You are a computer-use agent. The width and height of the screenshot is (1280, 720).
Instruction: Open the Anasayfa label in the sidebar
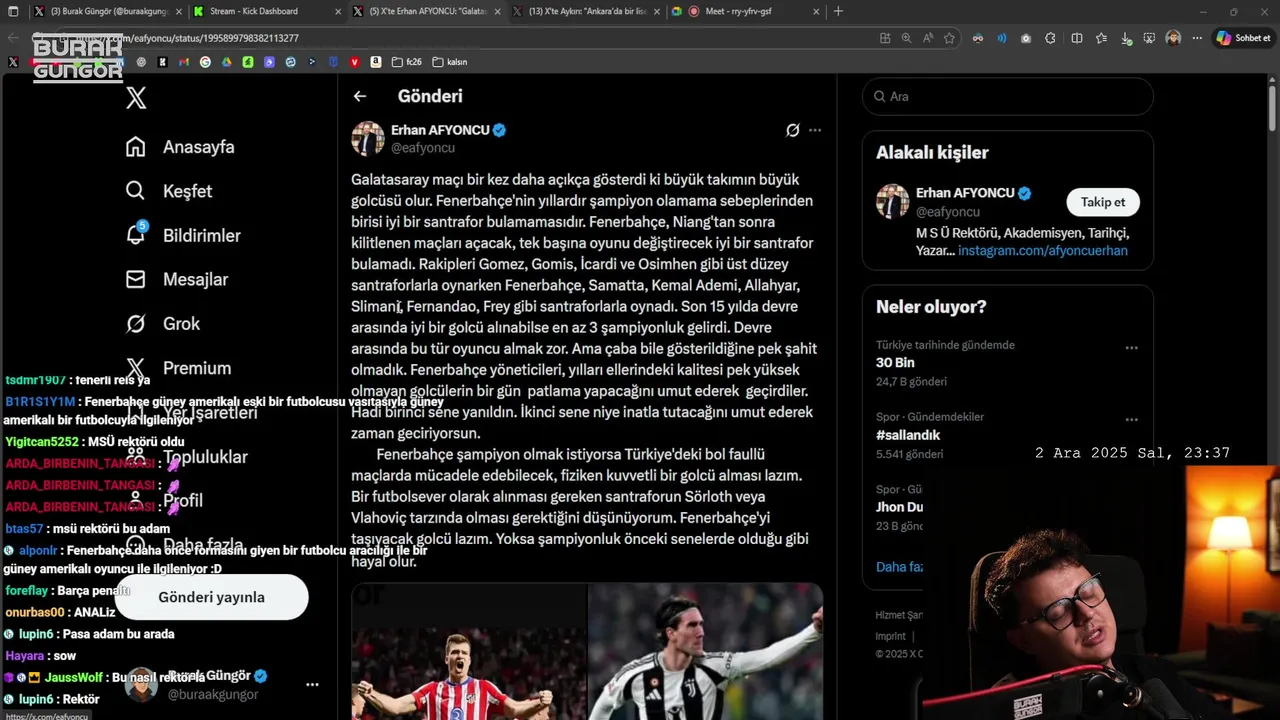199,147
